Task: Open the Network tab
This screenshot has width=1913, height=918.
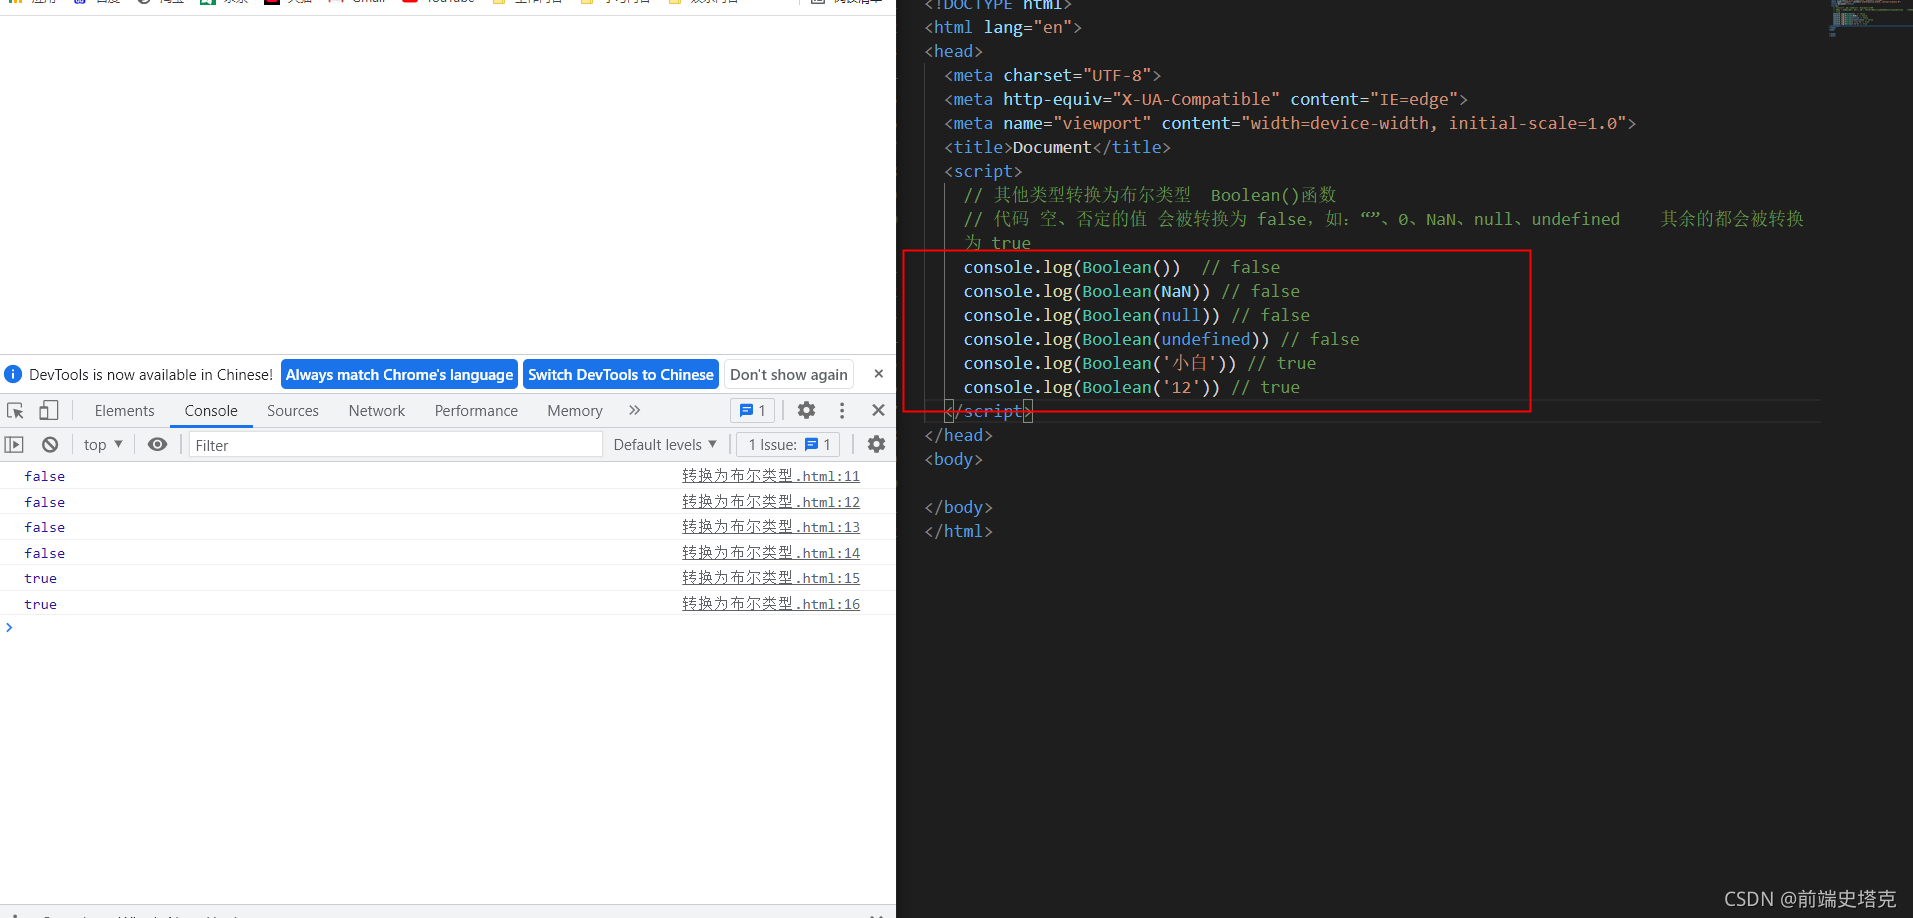Action: pyautogui.click(x=377, y=411)
